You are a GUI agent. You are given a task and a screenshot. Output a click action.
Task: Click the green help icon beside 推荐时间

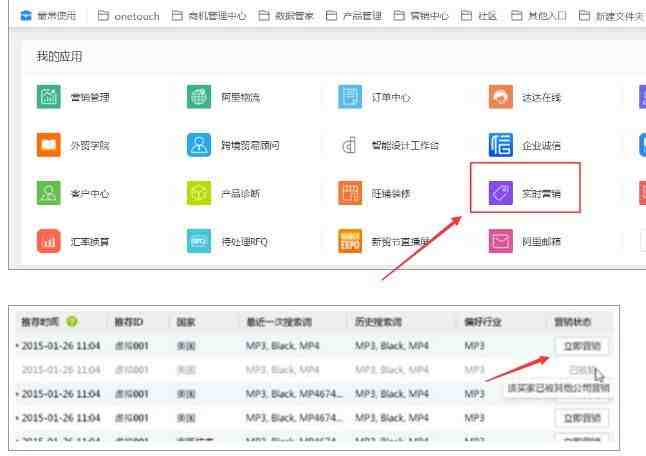(72, 321)
